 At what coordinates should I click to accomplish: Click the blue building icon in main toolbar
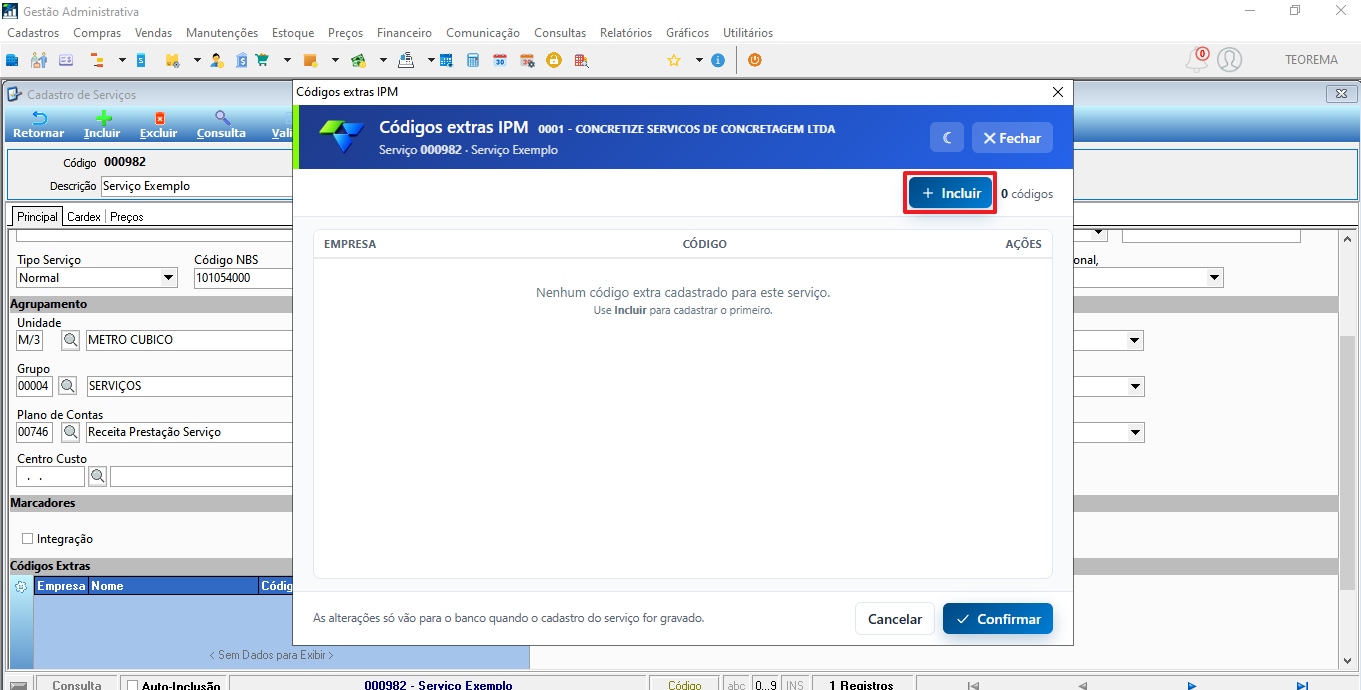click(x=12, y=60)
